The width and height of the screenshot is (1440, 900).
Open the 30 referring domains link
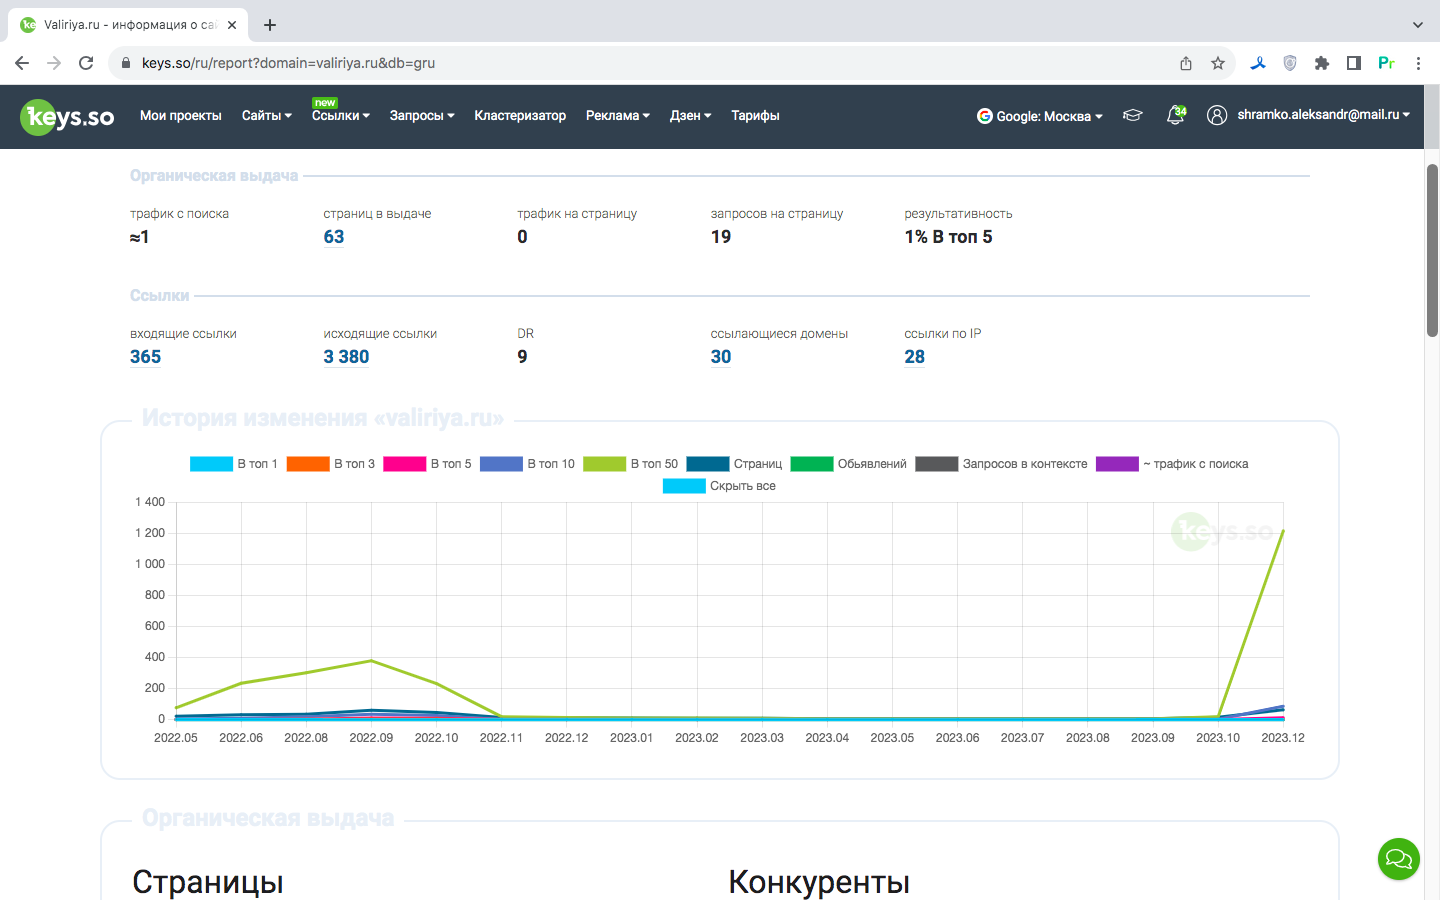pyautogui.click(x=721, y=357)
